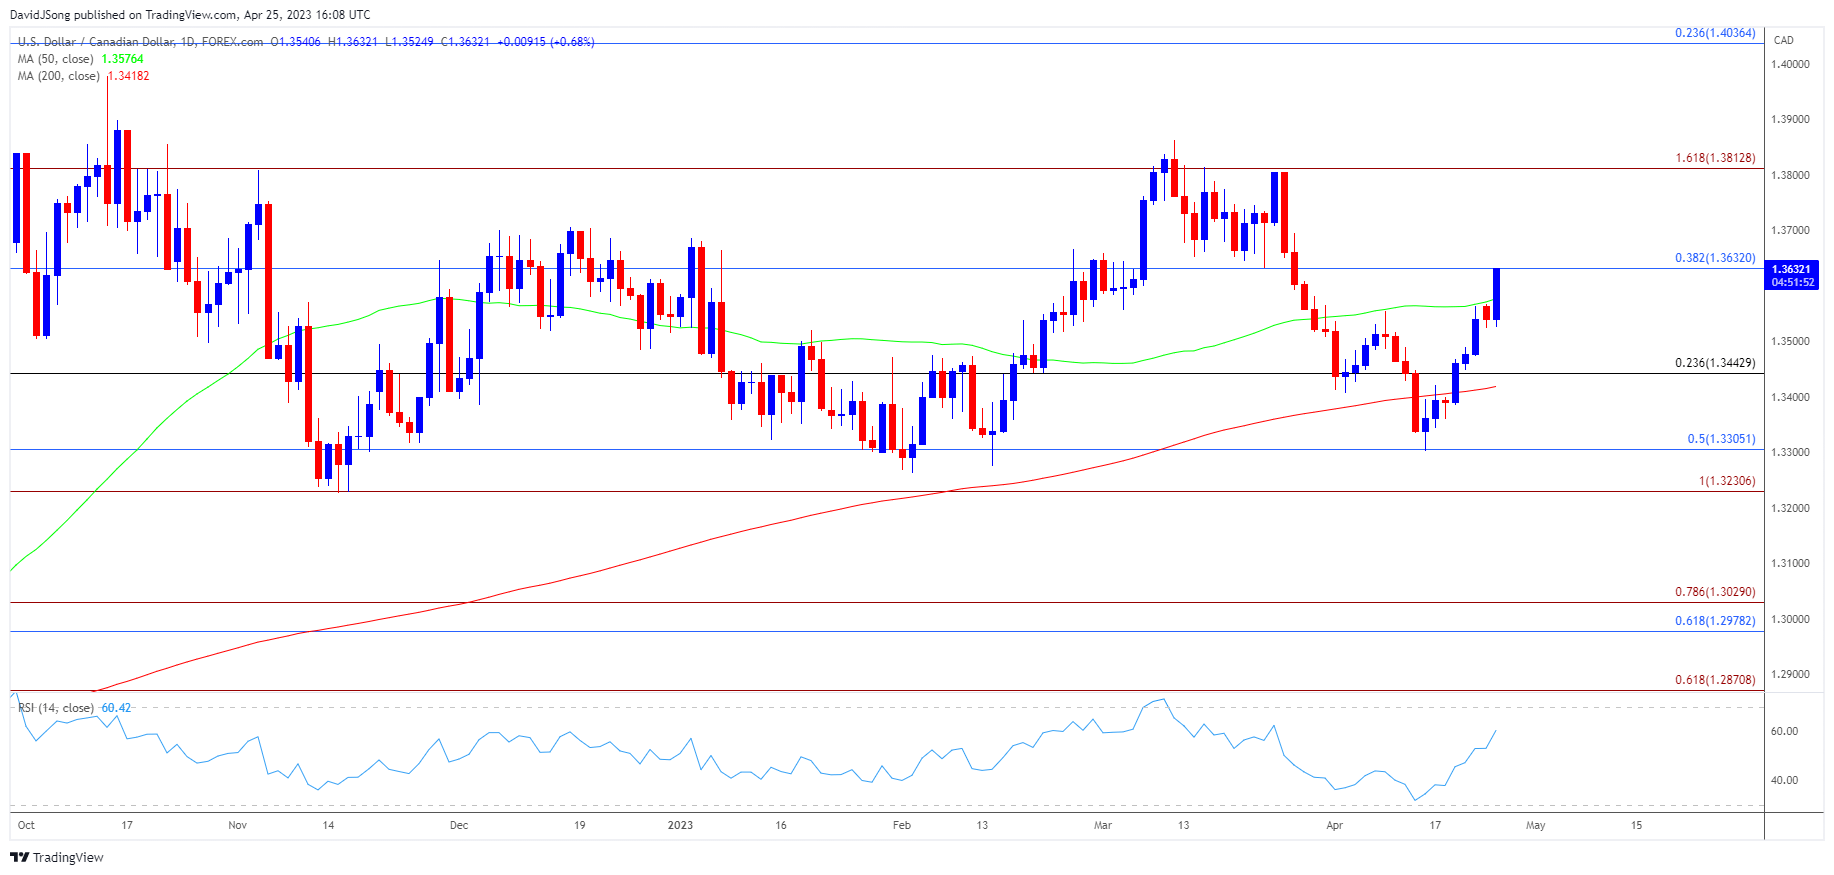Click the 1.39000 price axis label
Image resolution: width=1834 pixels, height=875 pixels.
(1790, 119)
